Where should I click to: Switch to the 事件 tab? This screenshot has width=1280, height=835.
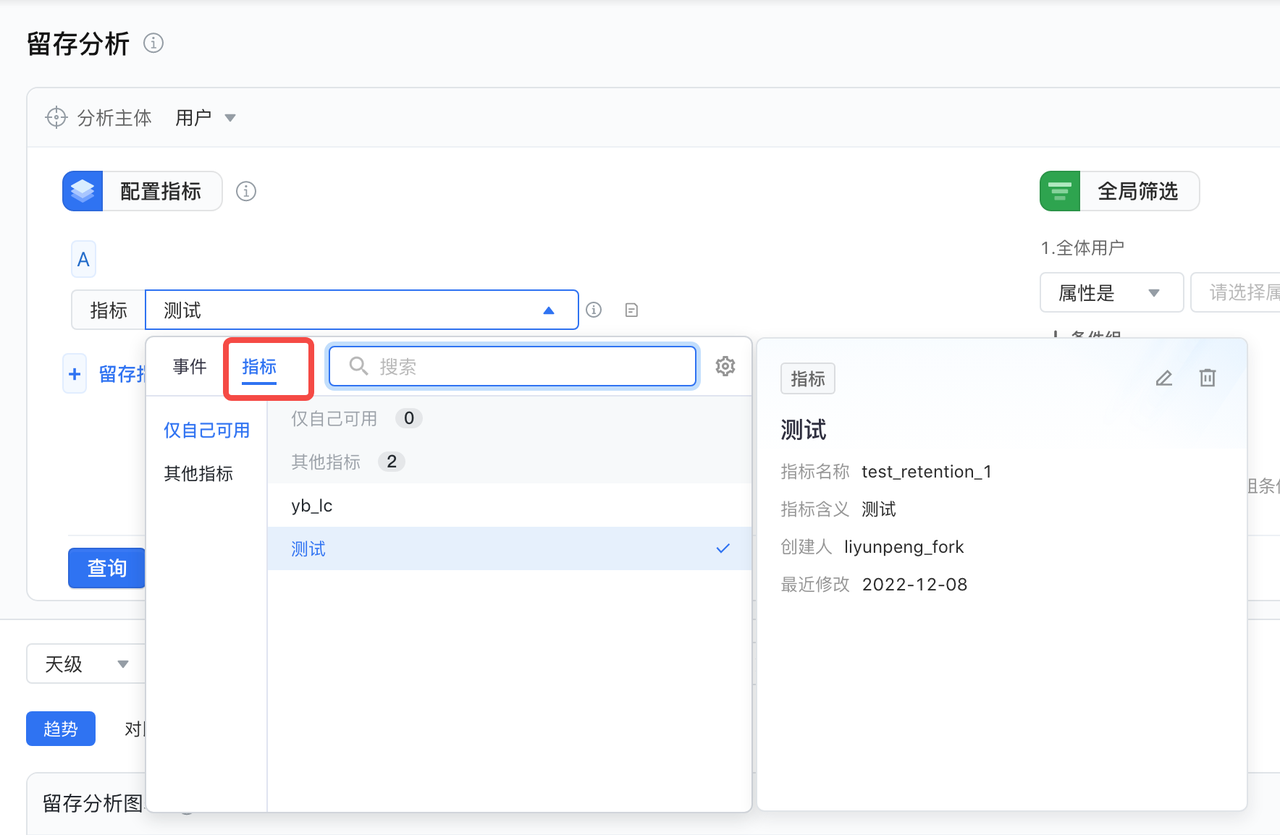pyautogui.click(x=189, y=367)
